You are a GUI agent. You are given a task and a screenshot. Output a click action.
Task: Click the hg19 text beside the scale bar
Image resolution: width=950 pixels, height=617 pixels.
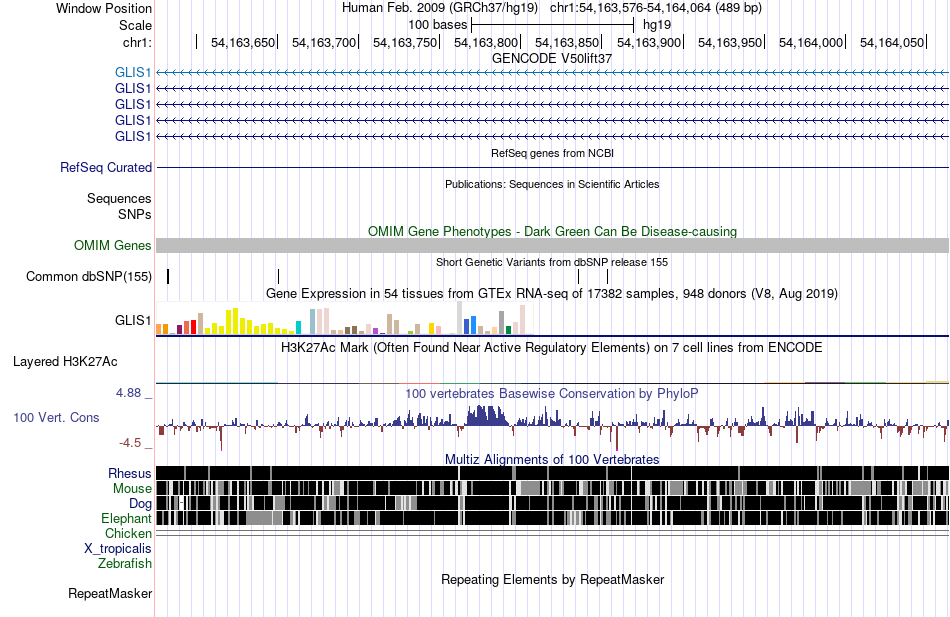click(657, 25)
